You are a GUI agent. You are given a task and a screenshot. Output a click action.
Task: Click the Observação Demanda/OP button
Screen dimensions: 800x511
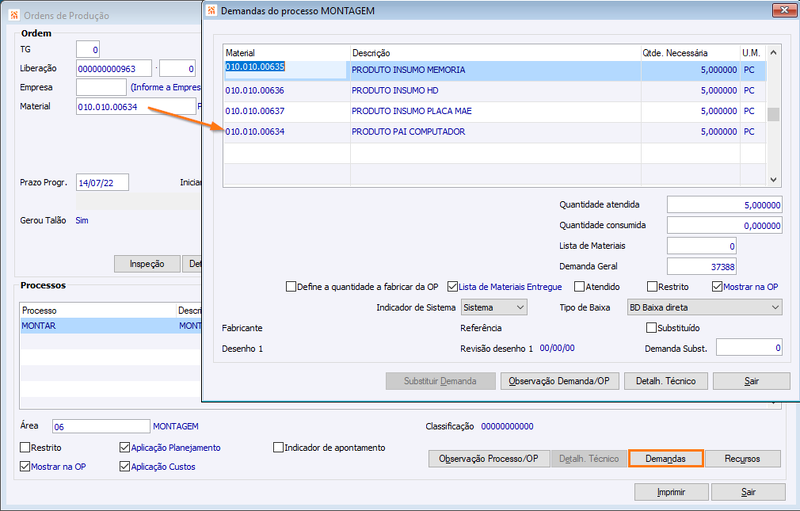pos(559,381)
